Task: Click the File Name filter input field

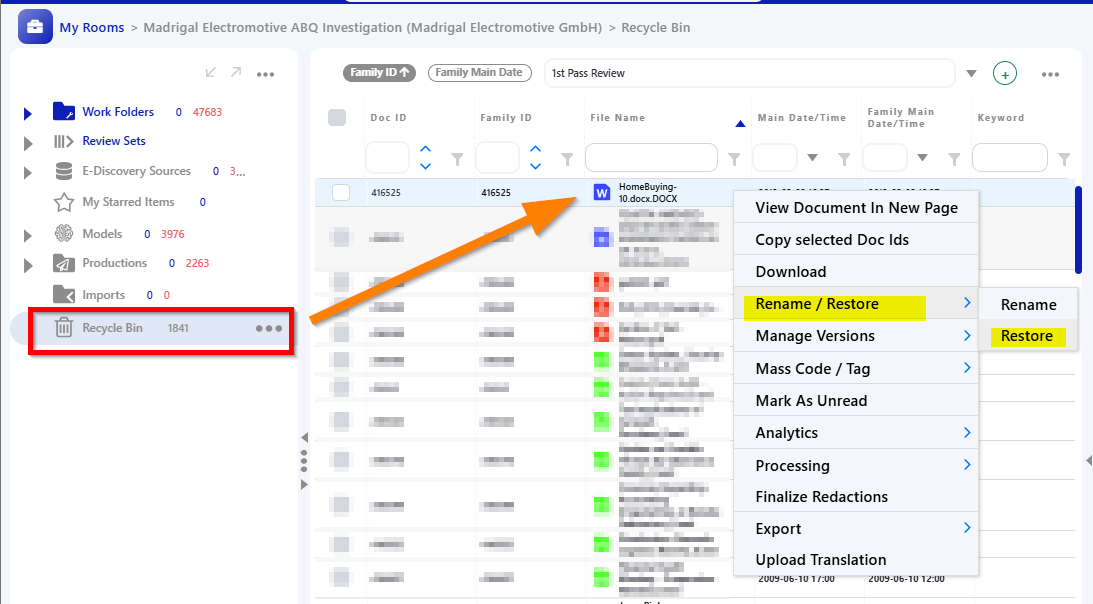Action: [x=651, y=158]
